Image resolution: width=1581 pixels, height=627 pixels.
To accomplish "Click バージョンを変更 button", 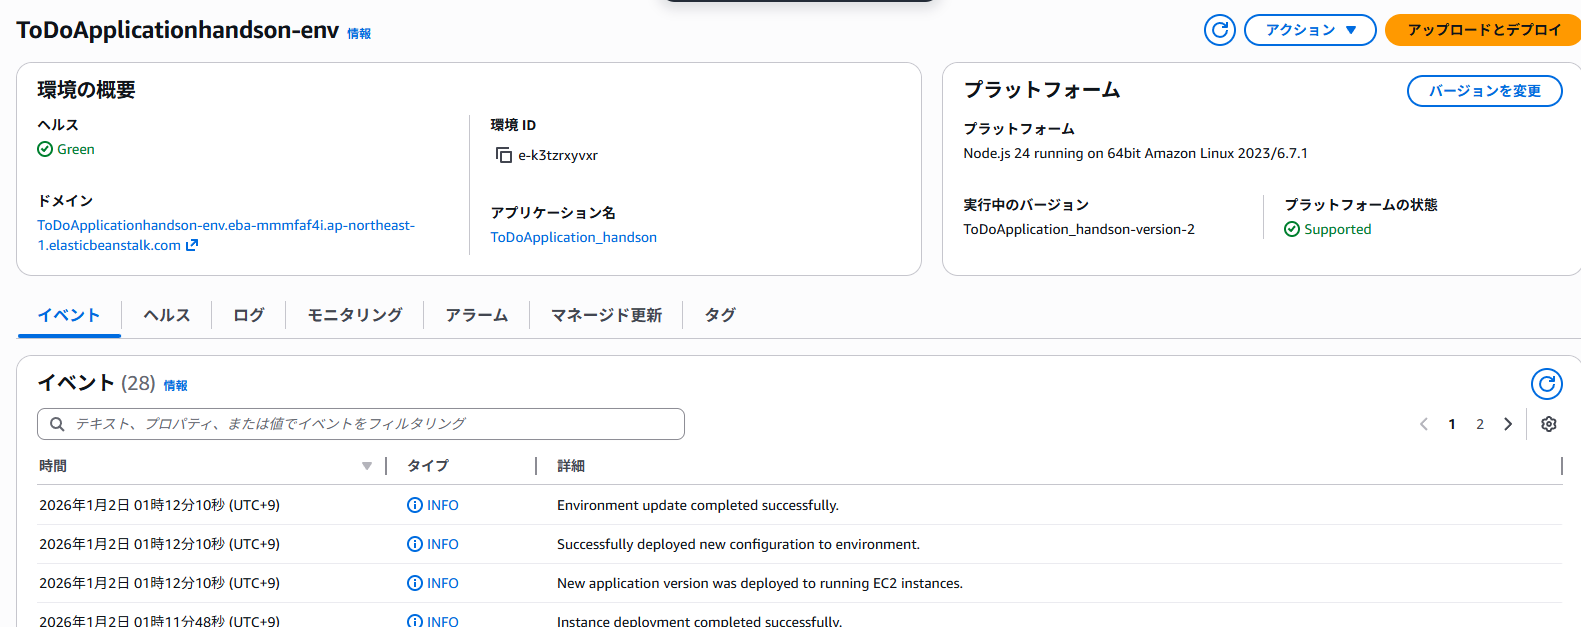I will [1484, 91].
